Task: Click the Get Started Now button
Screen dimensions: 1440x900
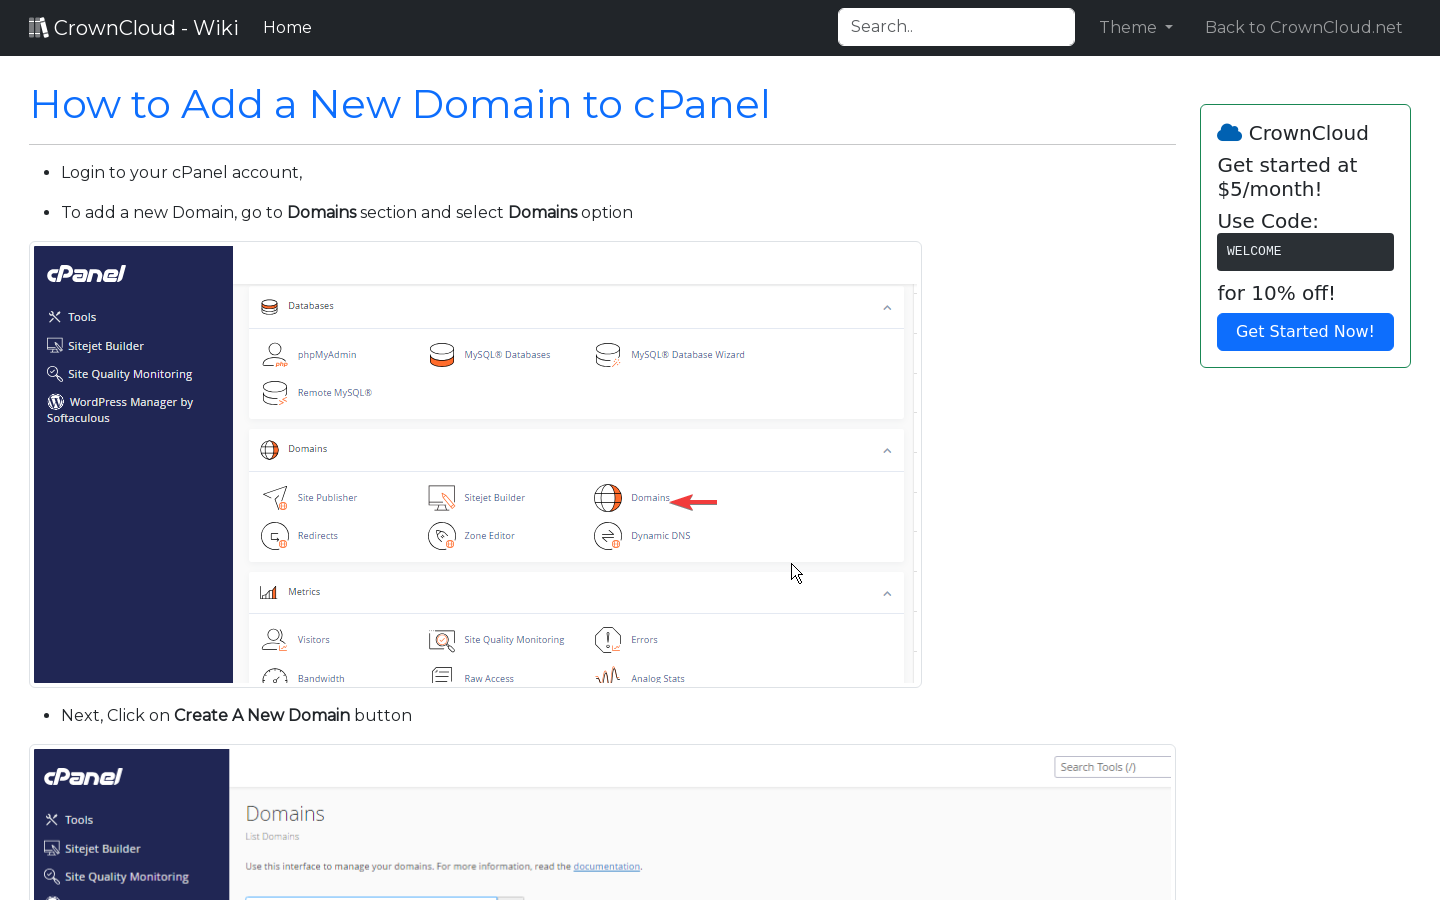Action: click(x=1305, y=332)
